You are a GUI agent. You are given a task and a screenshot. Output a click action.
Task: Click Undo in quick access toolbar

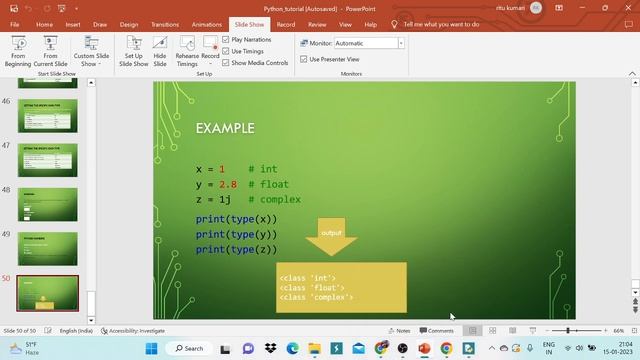[29, 9]
